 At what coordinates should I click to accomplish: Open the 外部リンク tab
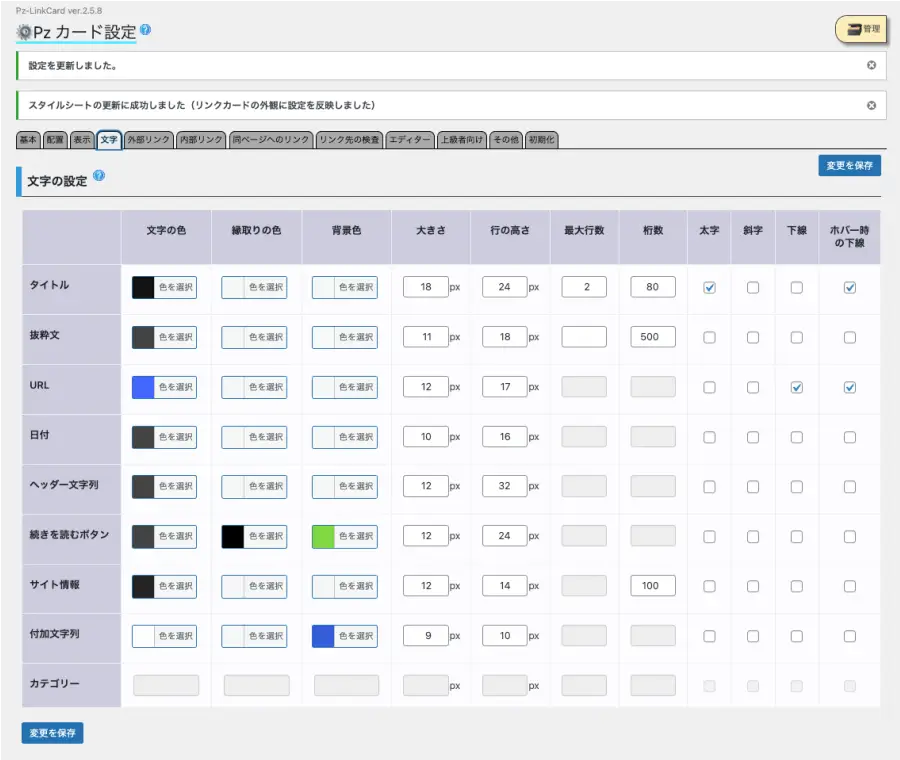(149, 140)
